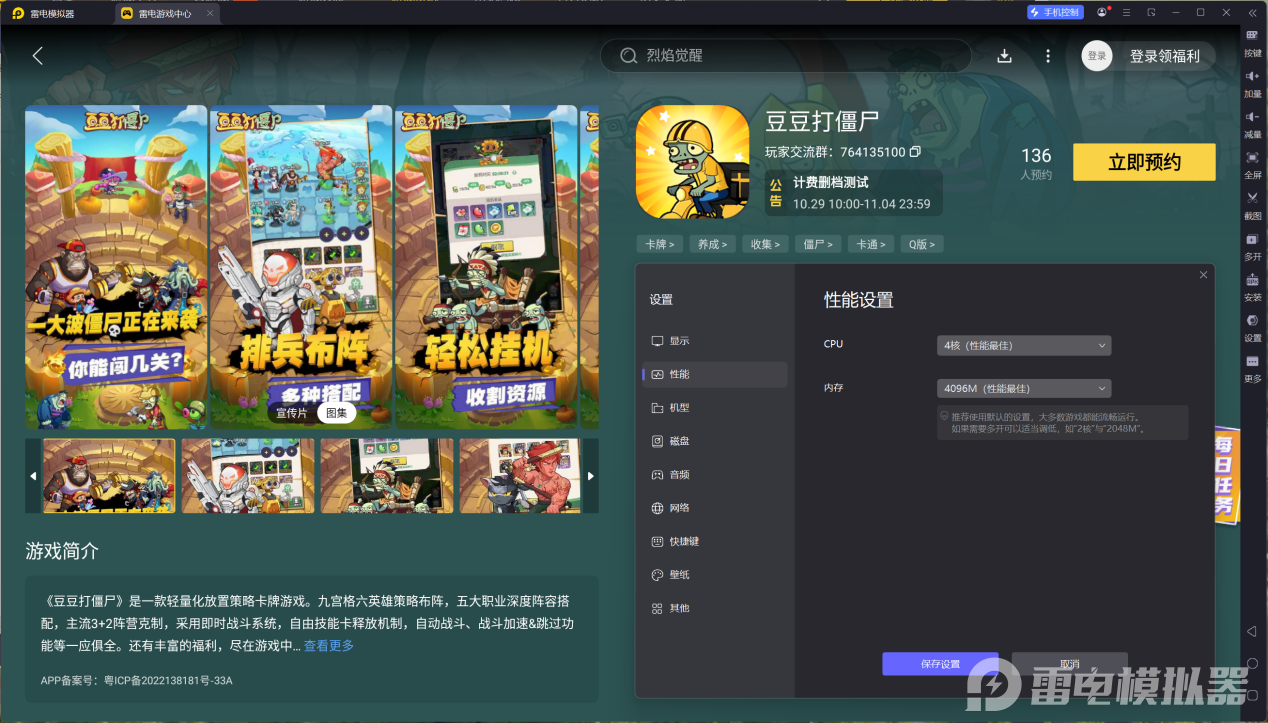Image resolution: width=1268 pixels, height=723 pixels.
Task: Select 显示 display in settings menu
Action: tap(679, 341)
